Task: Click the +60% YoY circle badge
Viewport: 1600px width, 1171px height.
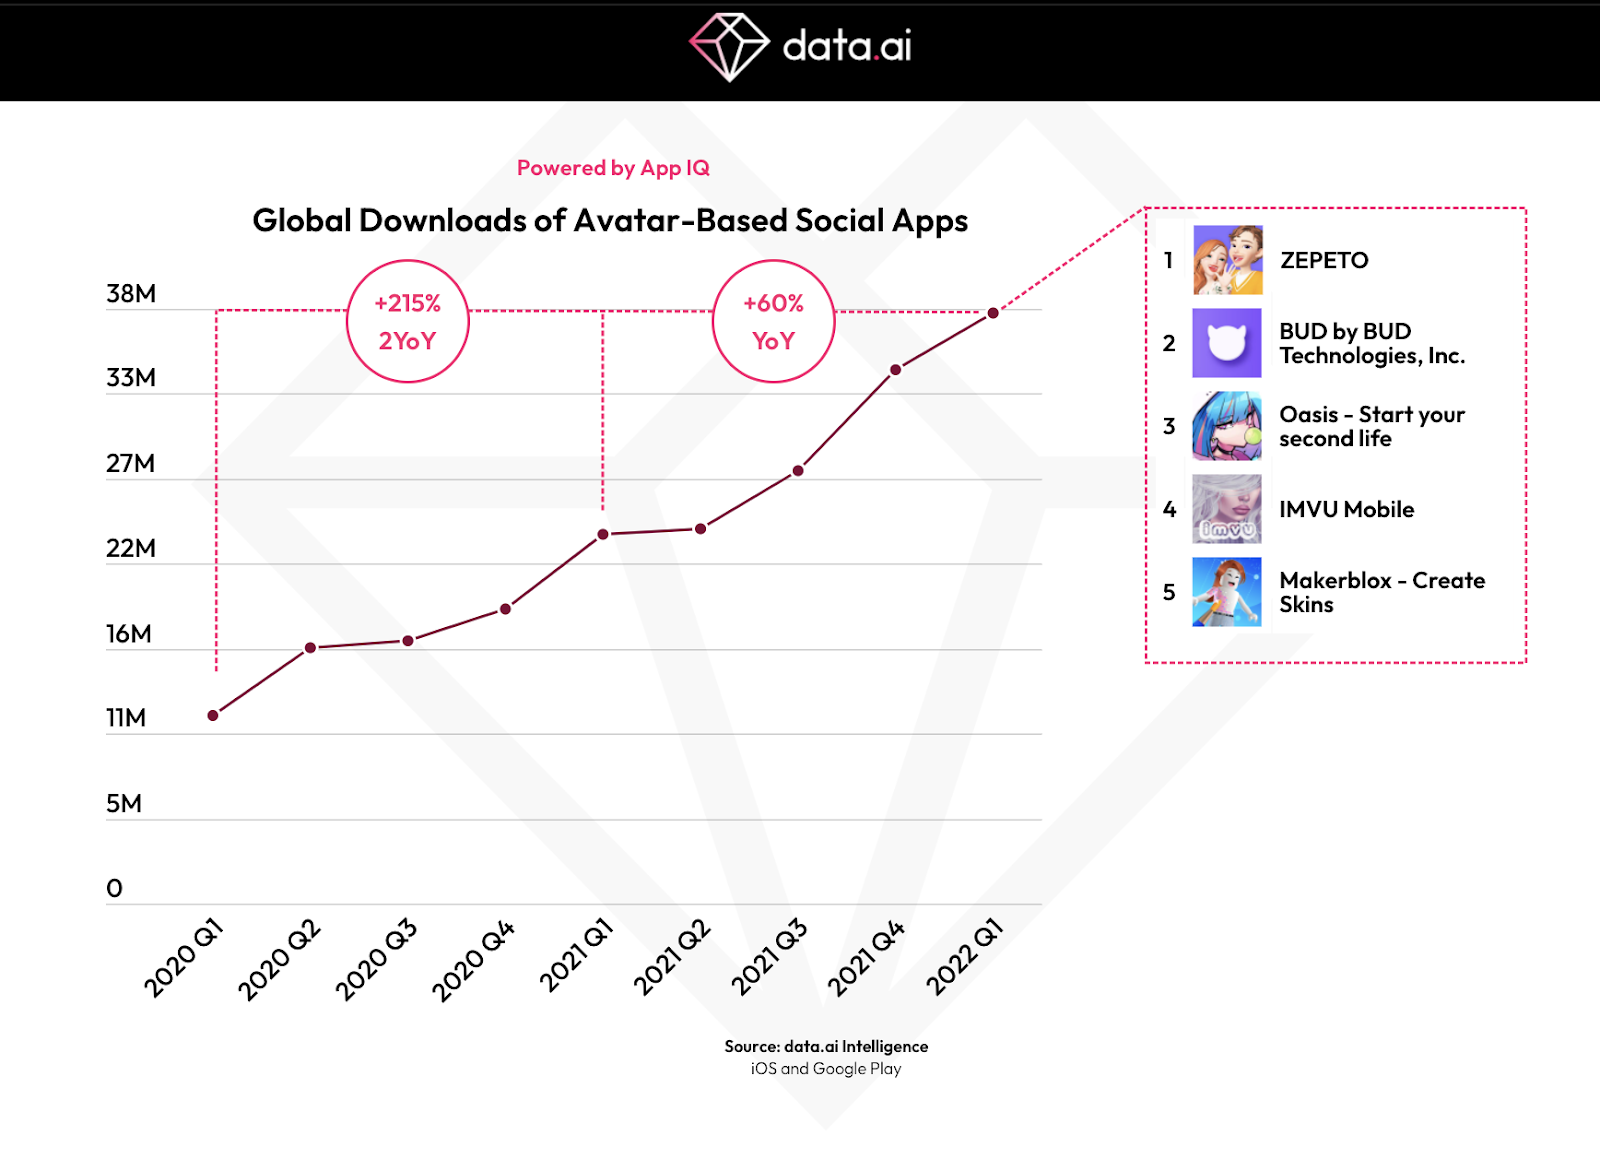Action: click(774, 321)
